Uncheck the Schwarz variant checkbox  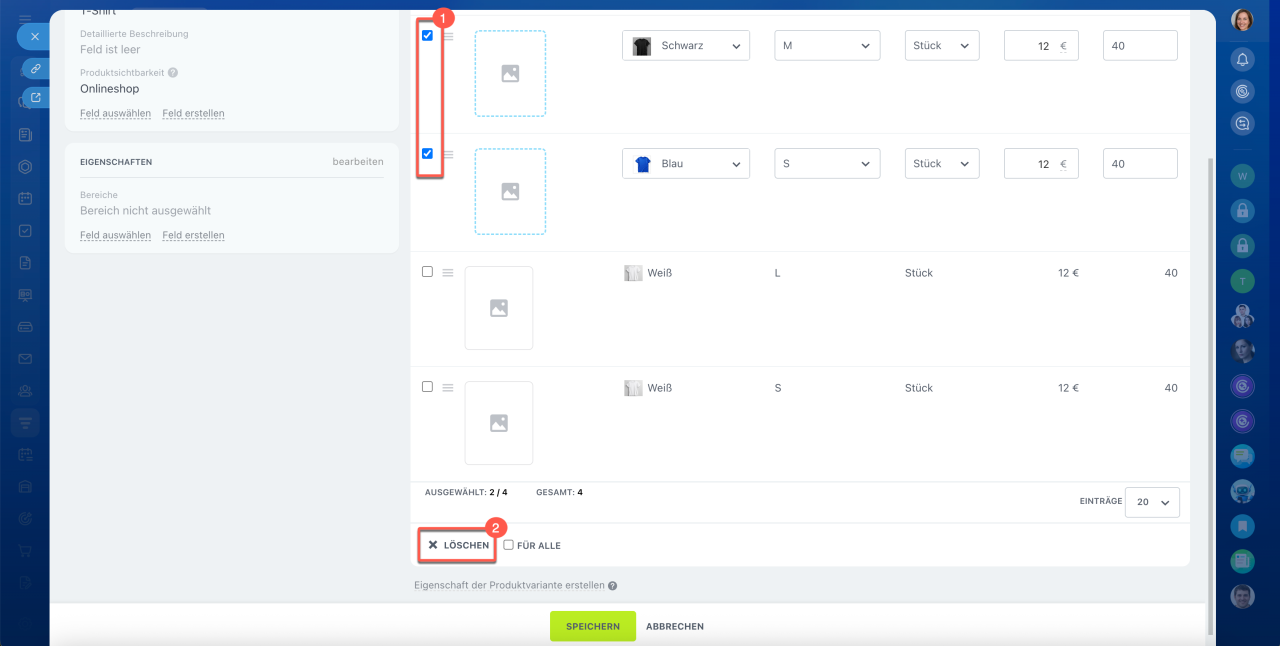point(427,36)
